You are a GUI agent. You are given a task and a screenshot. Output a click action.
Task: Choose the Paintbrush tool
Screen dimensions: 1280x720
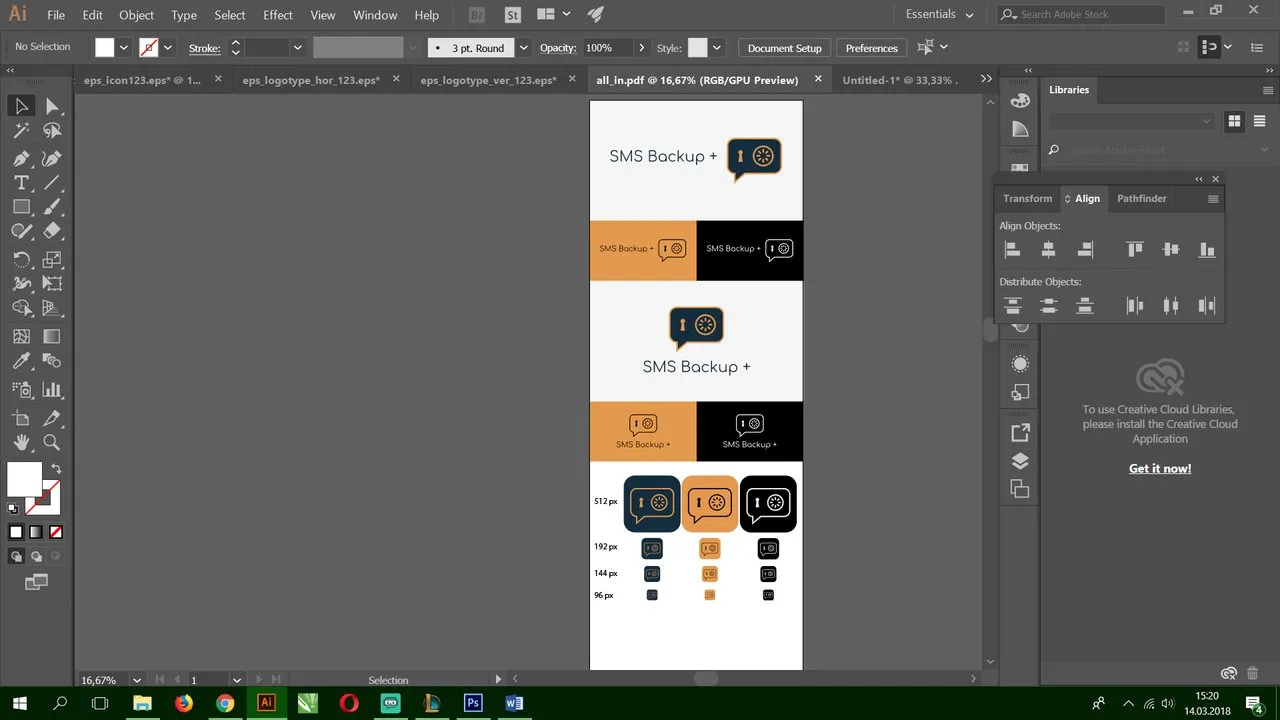coord(52,207)
